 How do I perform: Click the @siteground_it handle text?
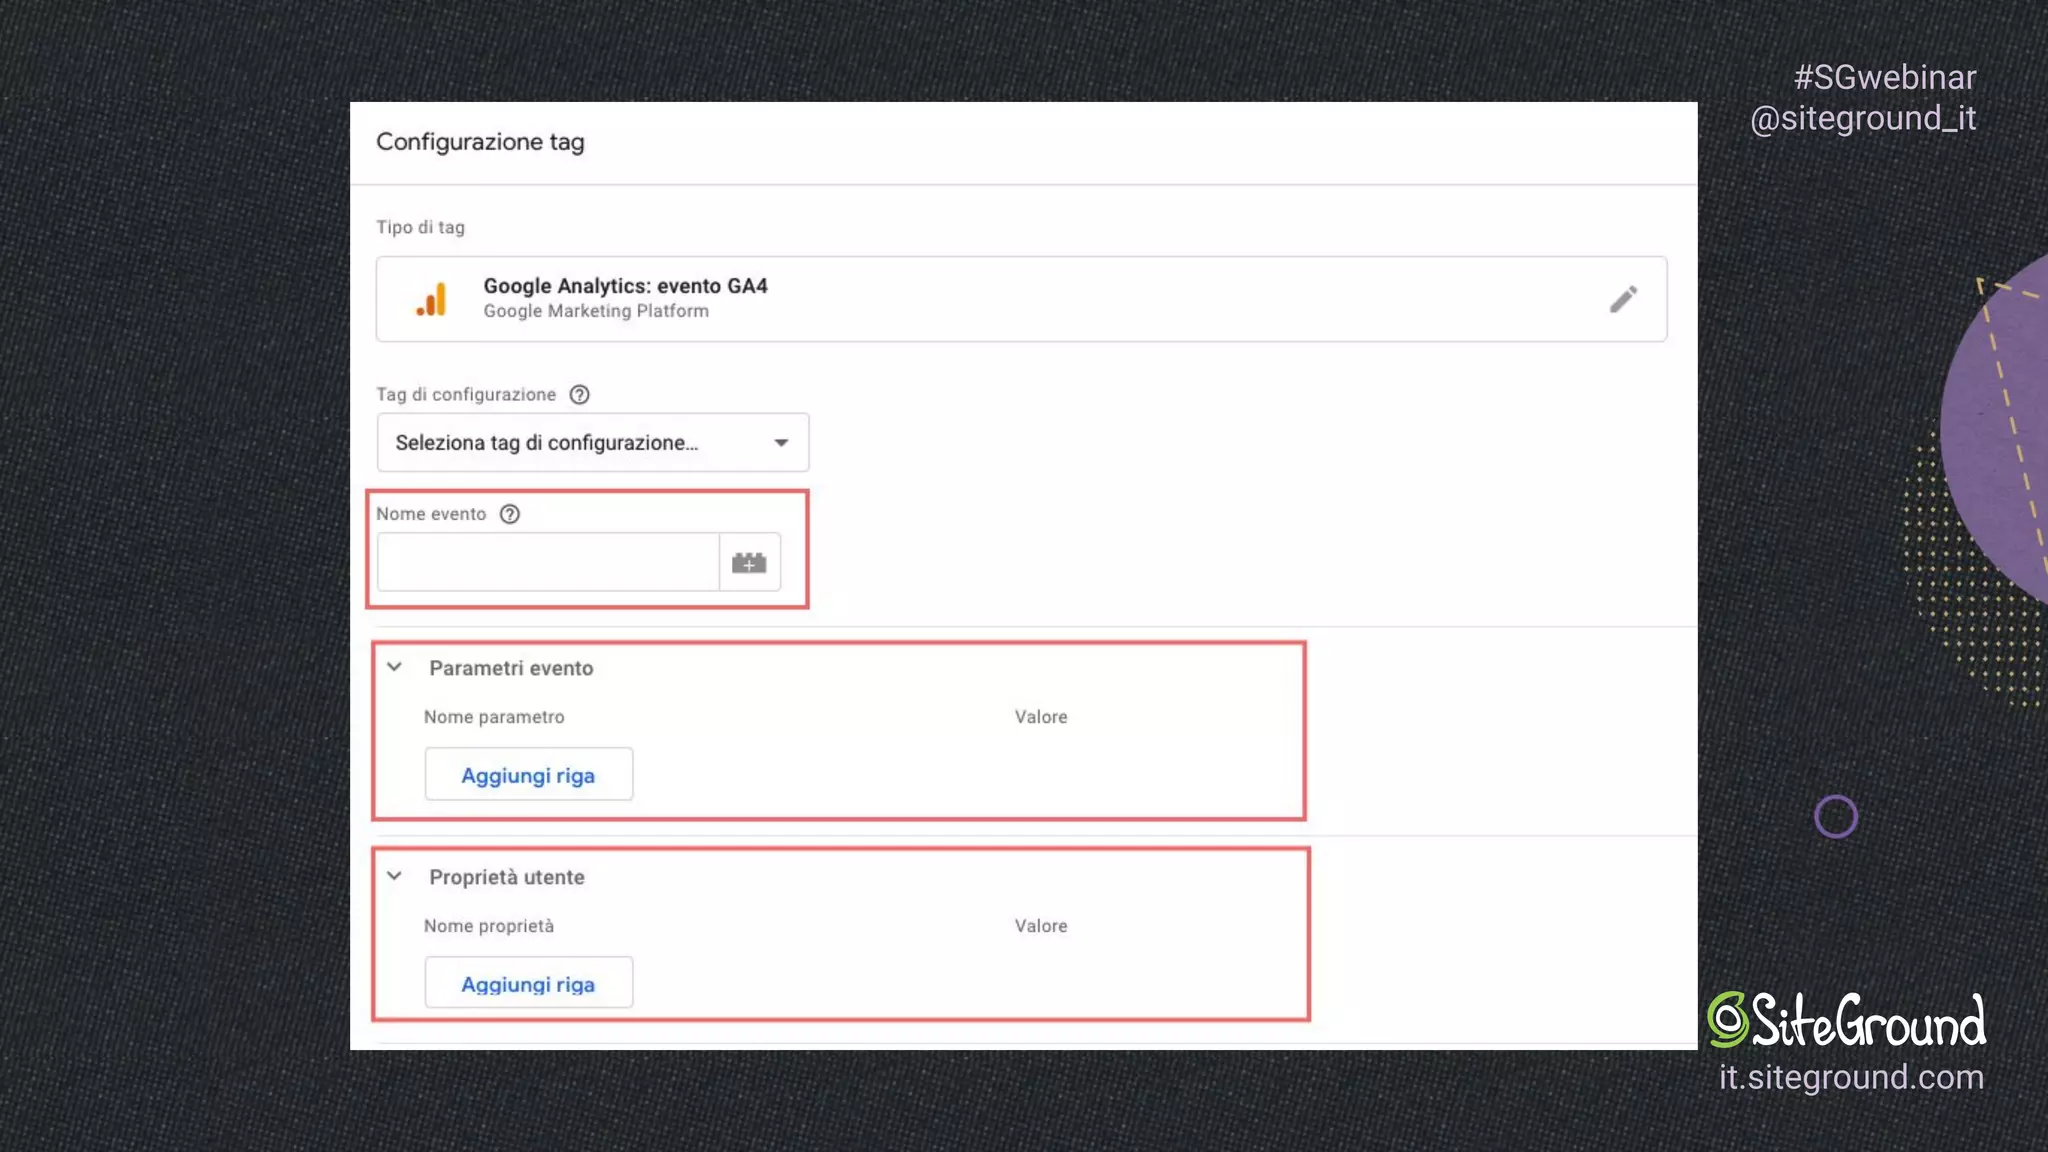click(1863, 118)
